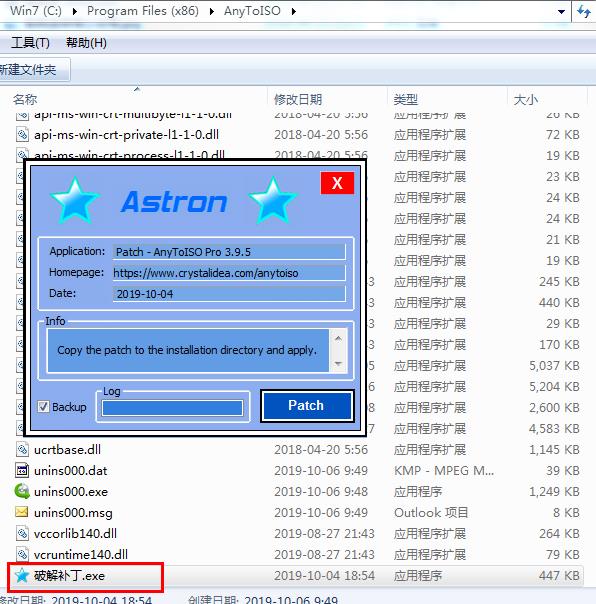
Task: Select the 破解补丁.exe star icon
Action: click(22, 575)
